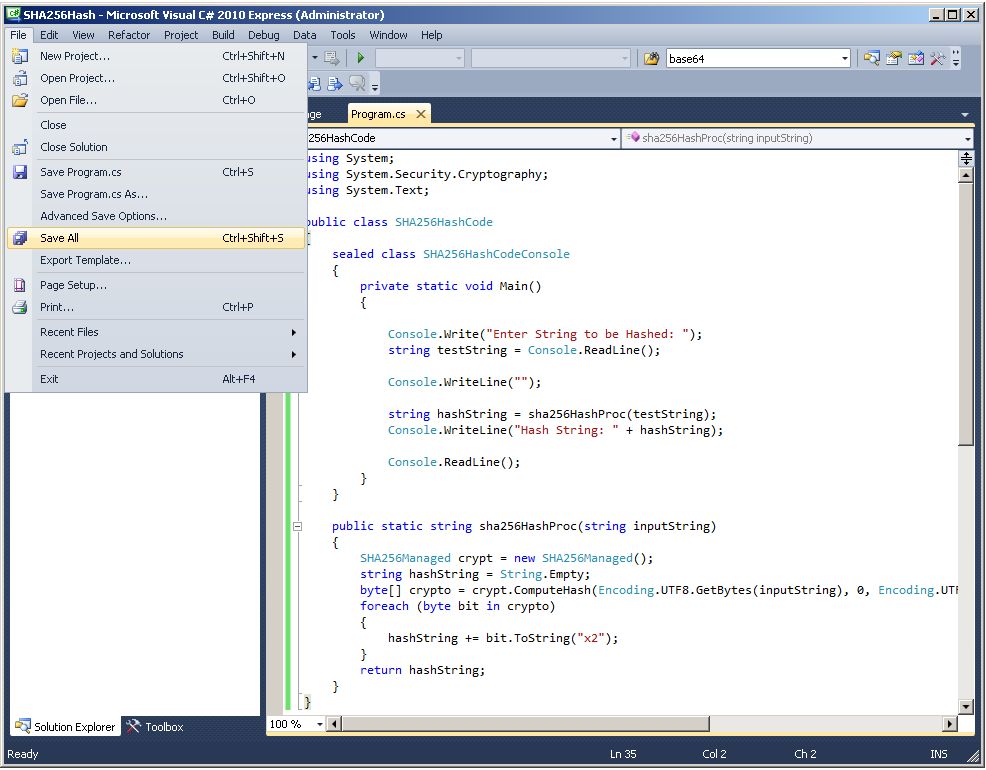Open the sha256HashProc members dropdown
Image resolution: width=986 pixels, height=770 pixels.
pos(967,138)
